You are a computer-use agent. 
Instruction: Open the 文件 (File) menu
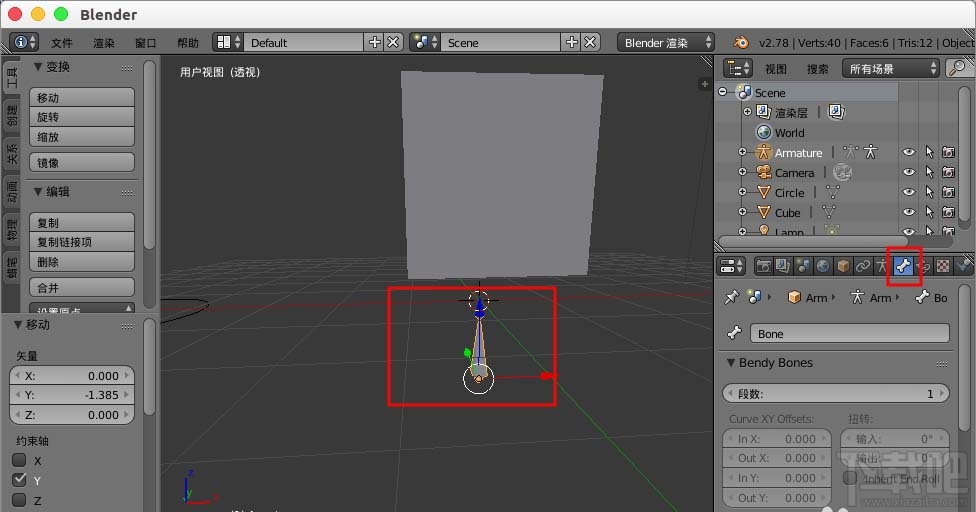click(x=62, y=43)
